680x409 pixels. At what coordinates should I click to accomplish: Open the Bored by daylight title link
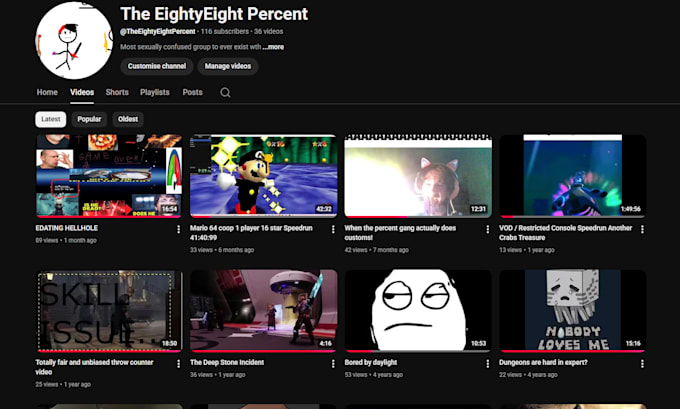(371, 363)
